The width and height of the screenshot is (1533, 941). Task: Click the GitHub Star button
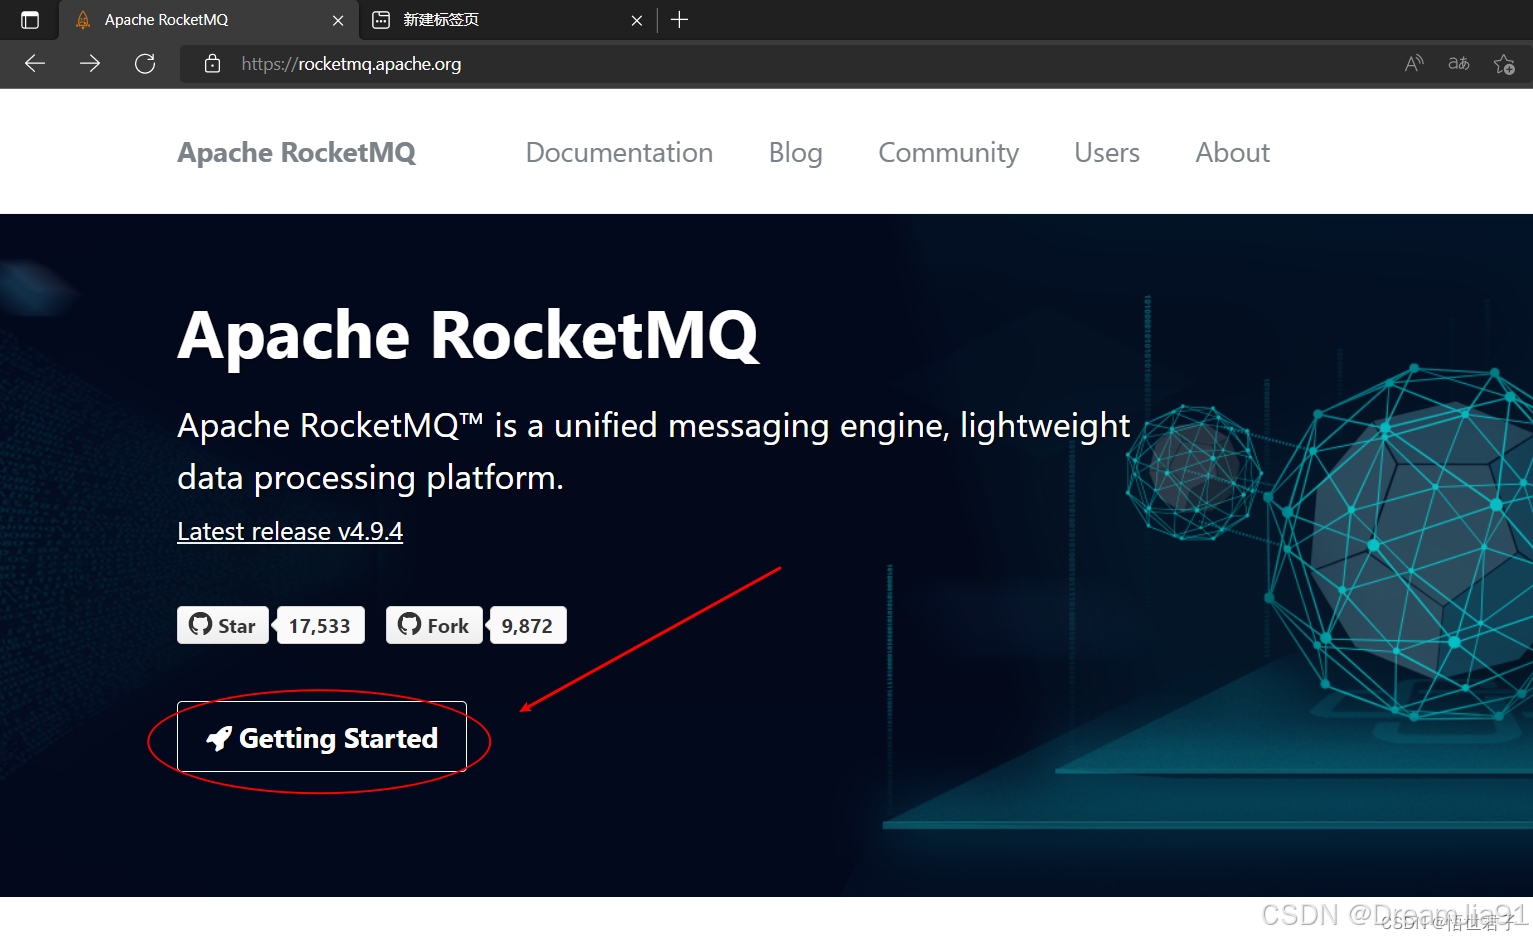tap(223, 625)
